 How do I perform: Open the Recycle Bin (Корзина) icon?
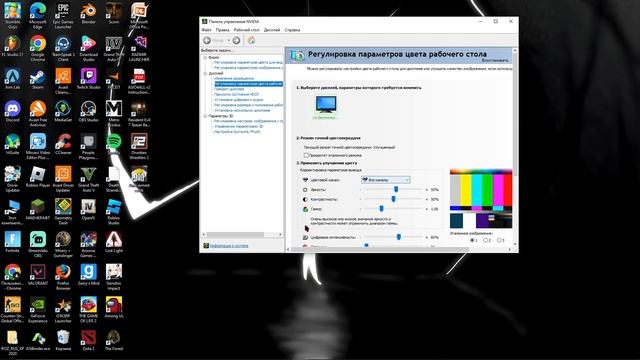point(63,340)
